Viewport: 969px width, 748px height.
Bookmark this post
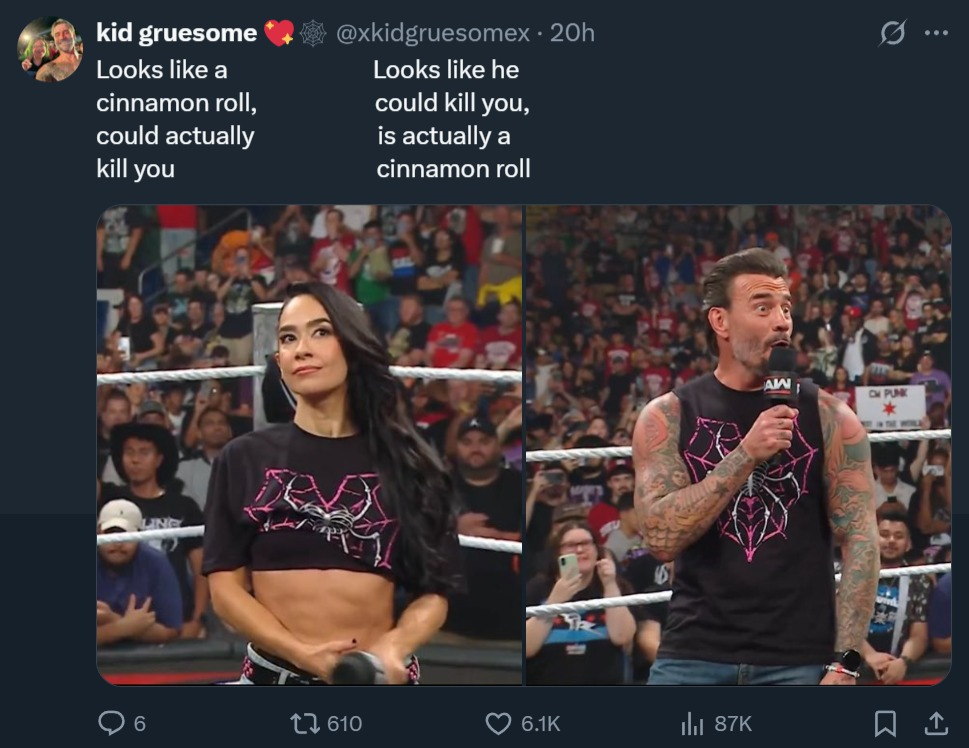[x=885, y=723]
